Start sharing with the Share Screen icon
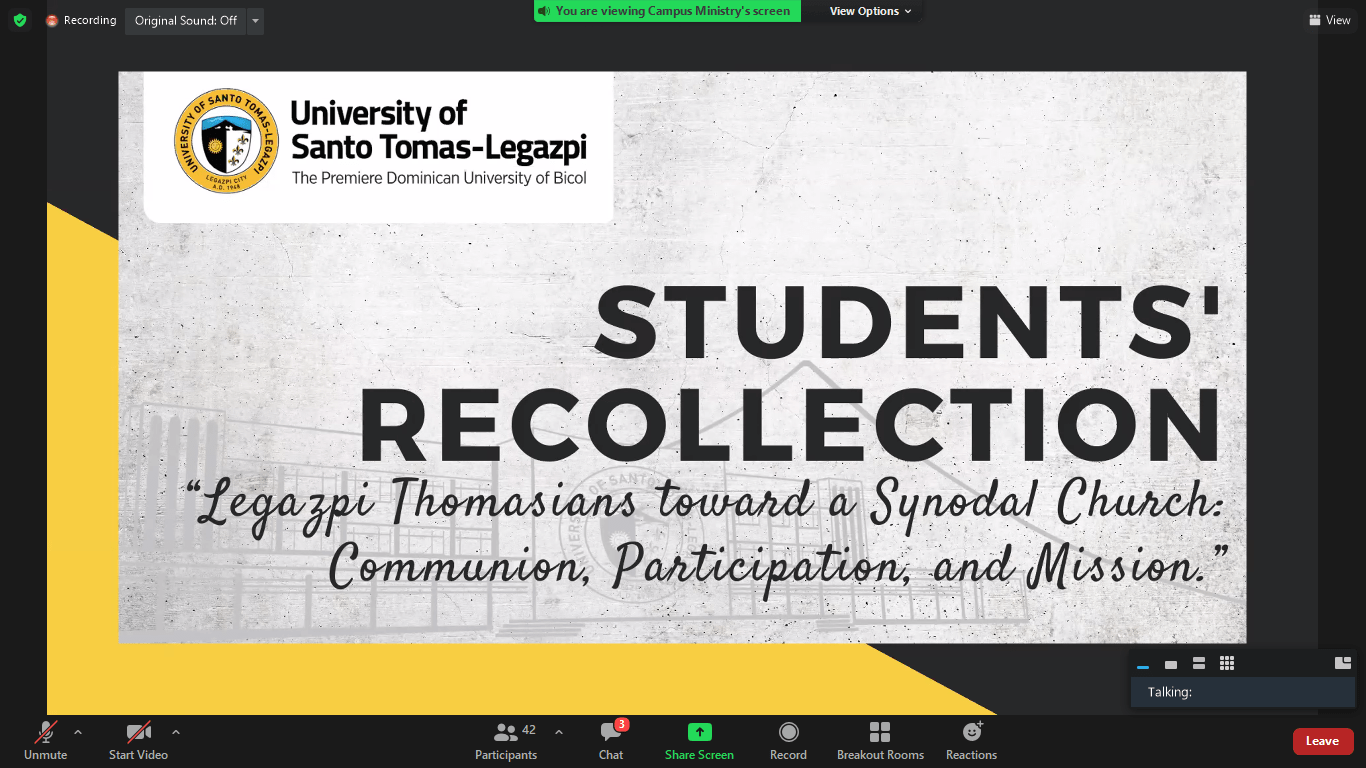Viewport: 1366px width, 768px height. point(698,740)
